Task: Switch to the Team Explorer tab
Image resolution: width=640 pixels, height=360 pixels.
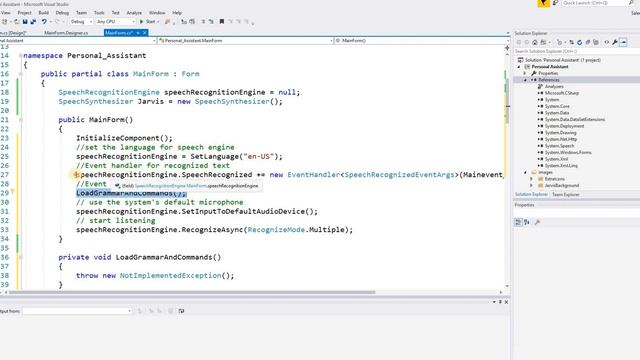Action: pyautogui.click(x=566, y=195)
